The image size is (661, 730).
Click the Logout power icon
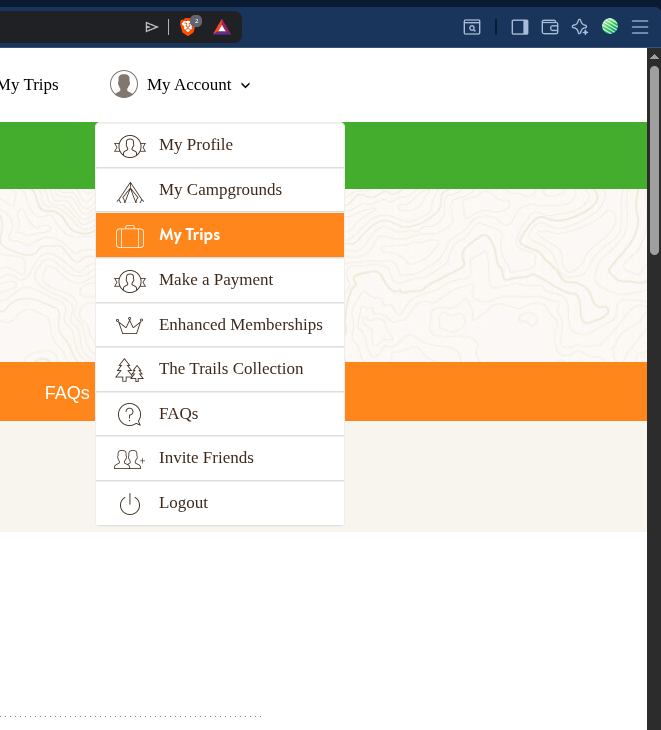pos(130,503)
